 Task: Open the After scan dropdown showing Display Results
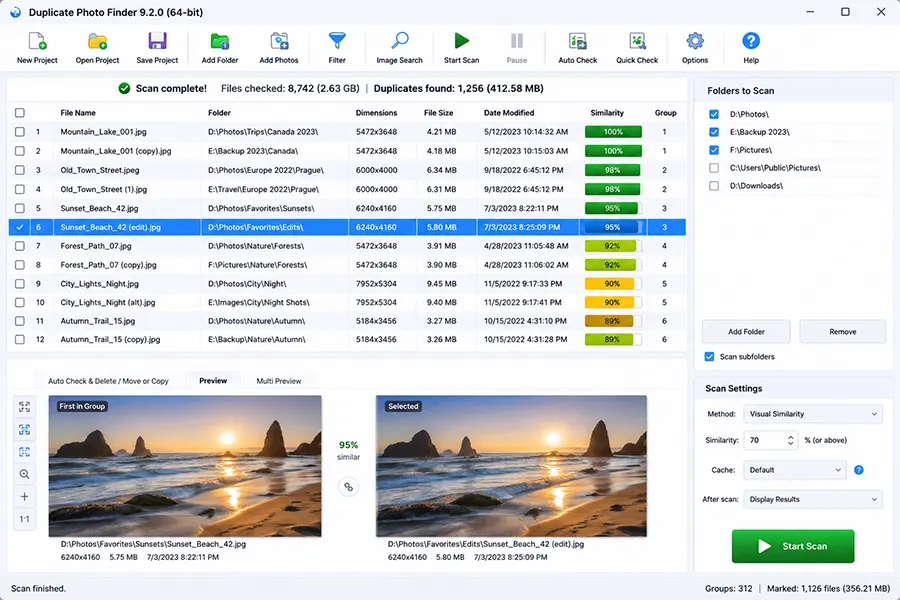click(813, 500)
